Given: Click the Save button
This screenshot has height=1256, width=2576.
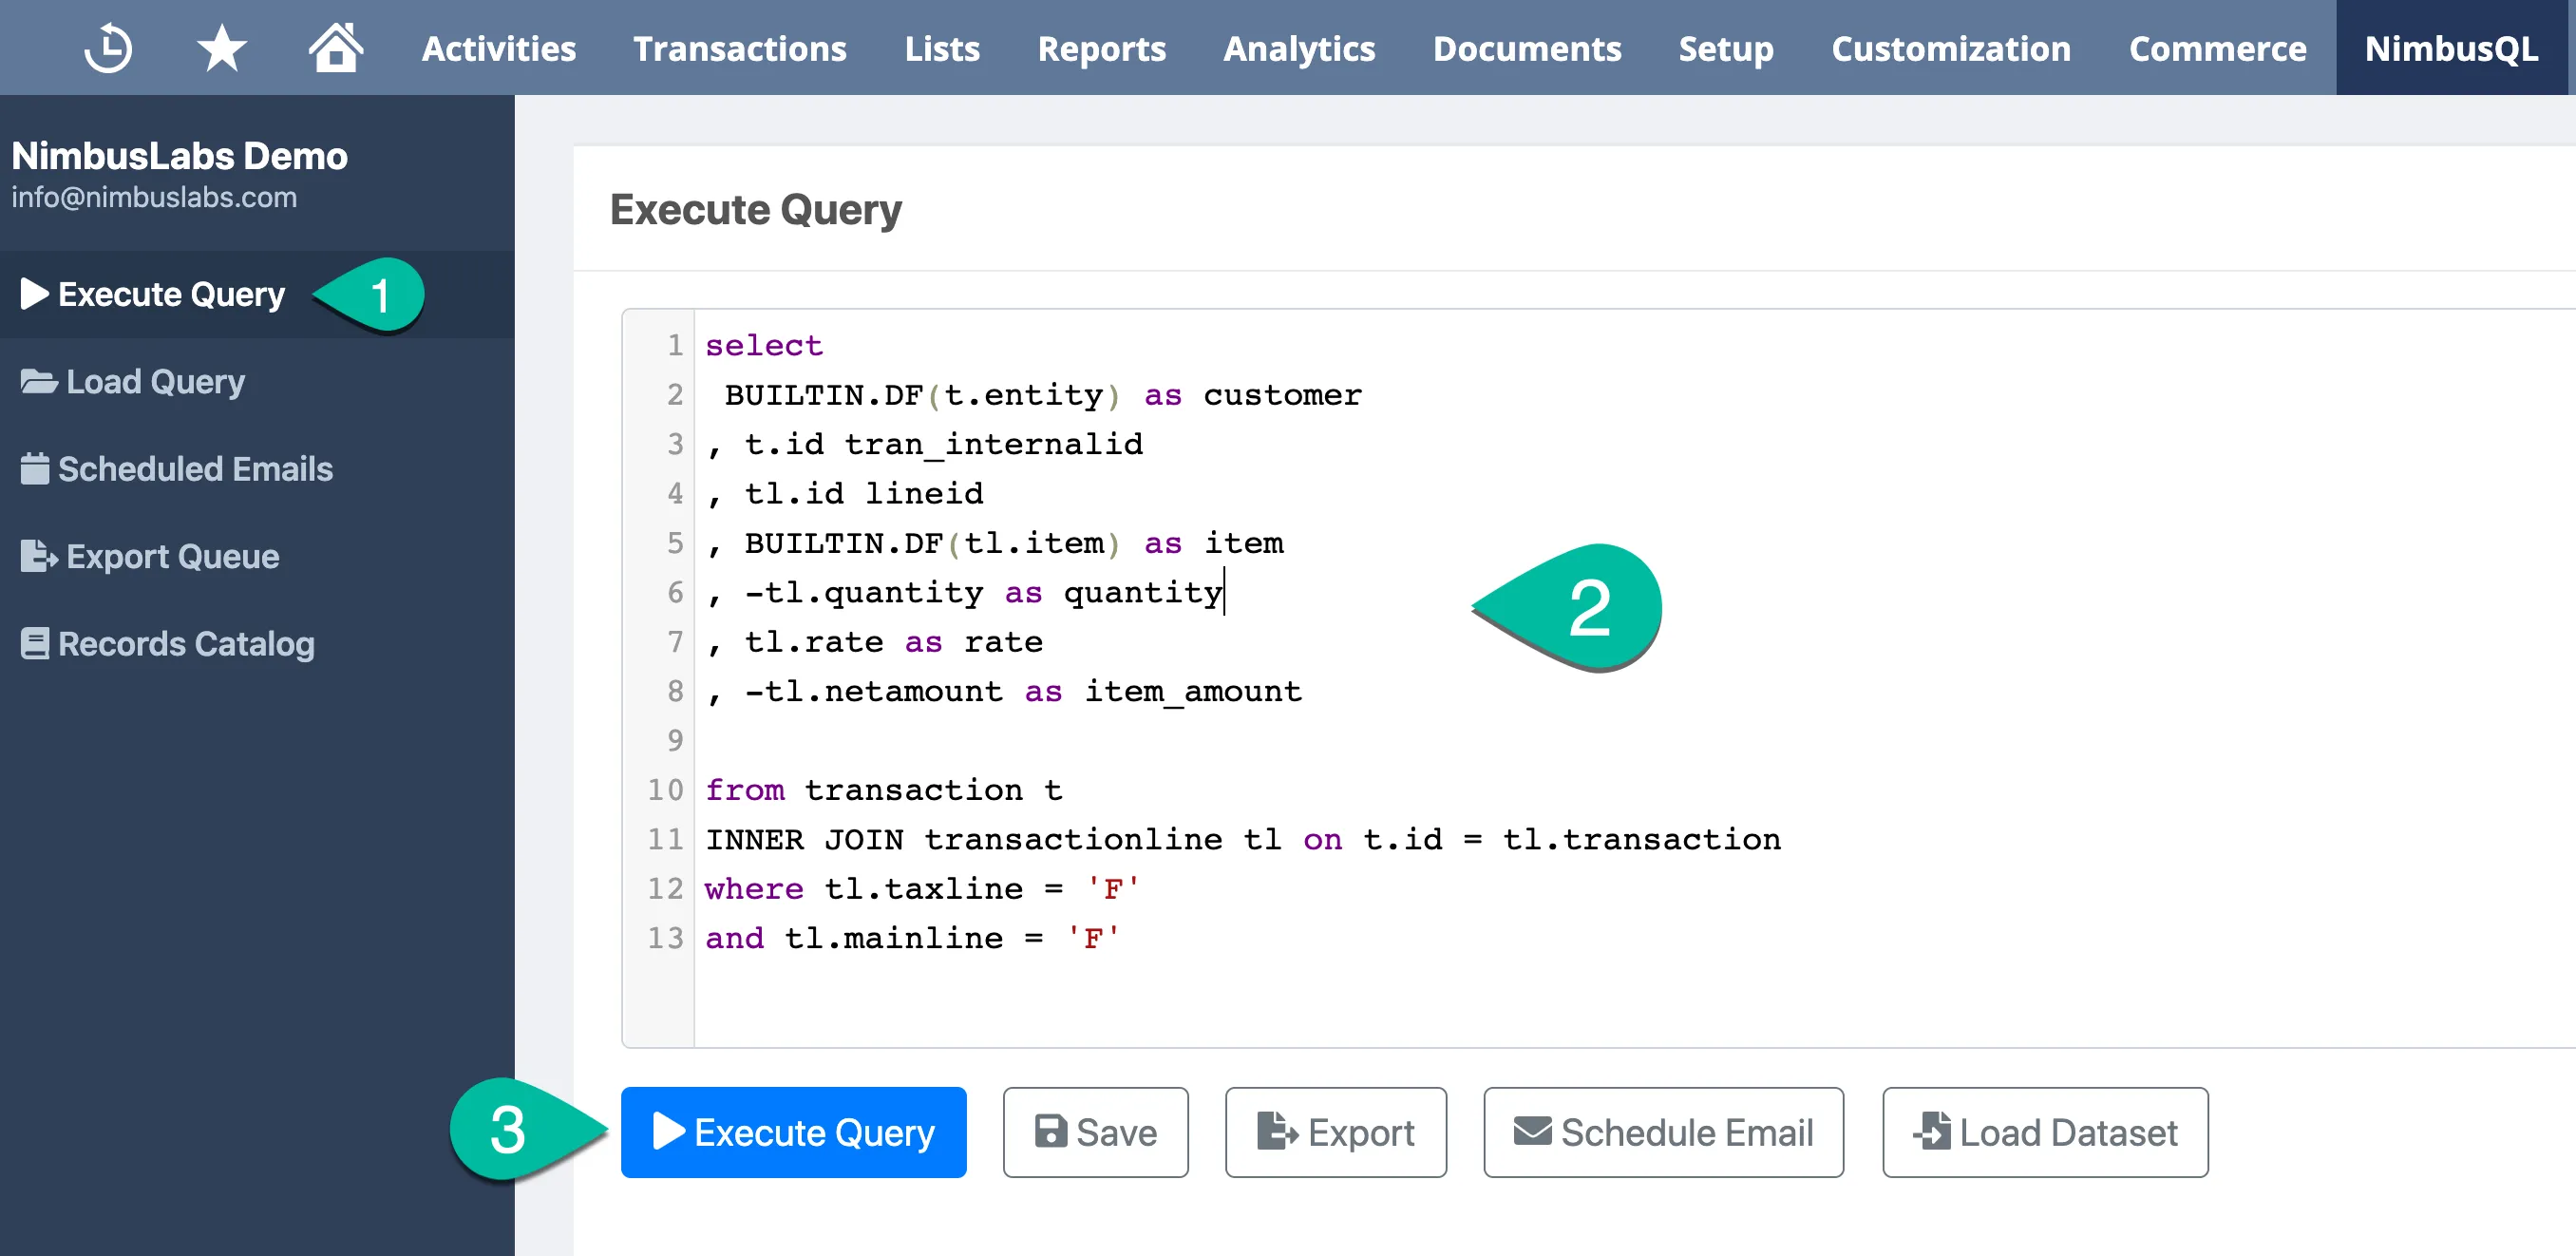Looking at the screenshot, I should (x=1095, y=1132).
